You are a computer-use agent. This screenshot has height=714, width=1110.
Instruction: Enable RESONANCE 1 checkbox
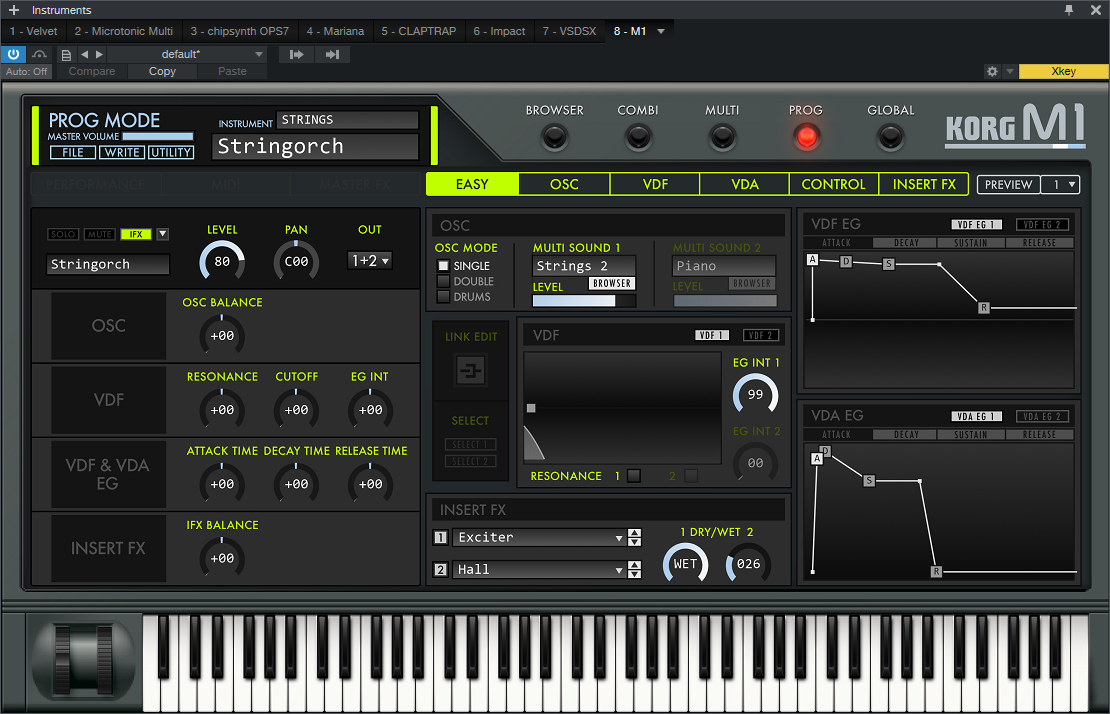point(634,476)
